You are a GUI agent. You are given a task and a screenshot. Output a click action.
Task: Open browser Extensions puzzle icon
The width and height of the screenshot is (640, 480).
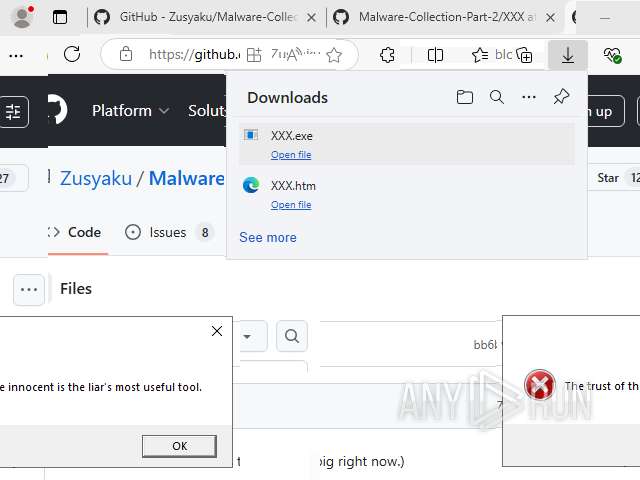(x=387, y=55)
